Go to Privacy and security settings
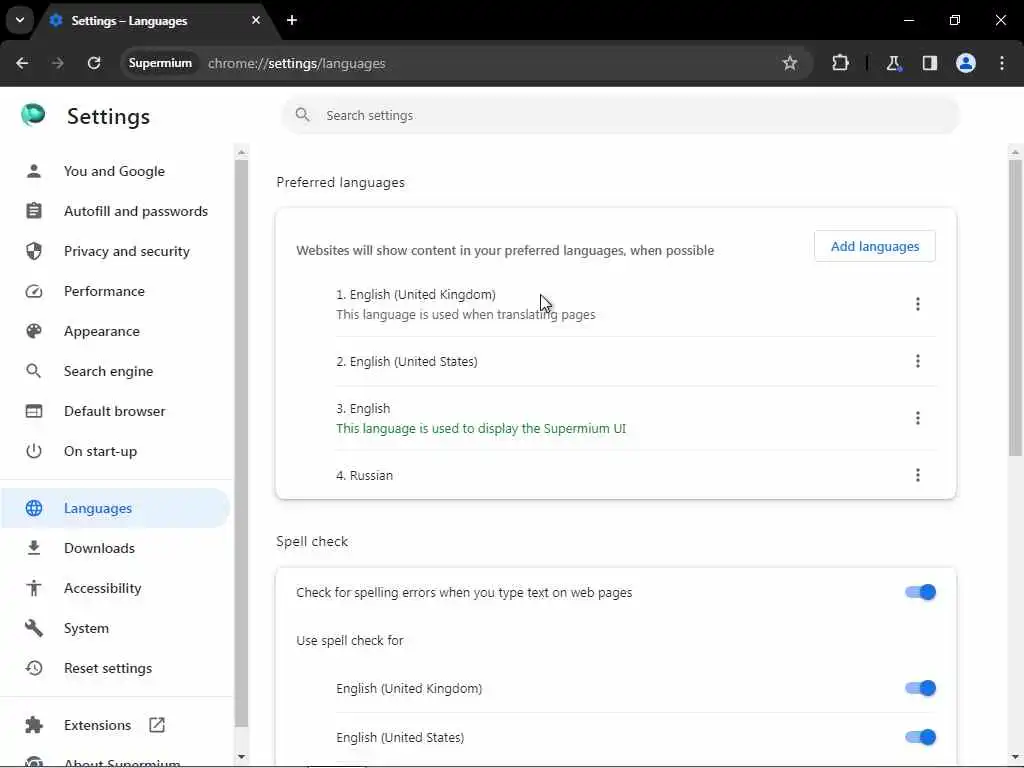Image resolution: width=1024 pixels, height=768 pixels. point(126,251)
